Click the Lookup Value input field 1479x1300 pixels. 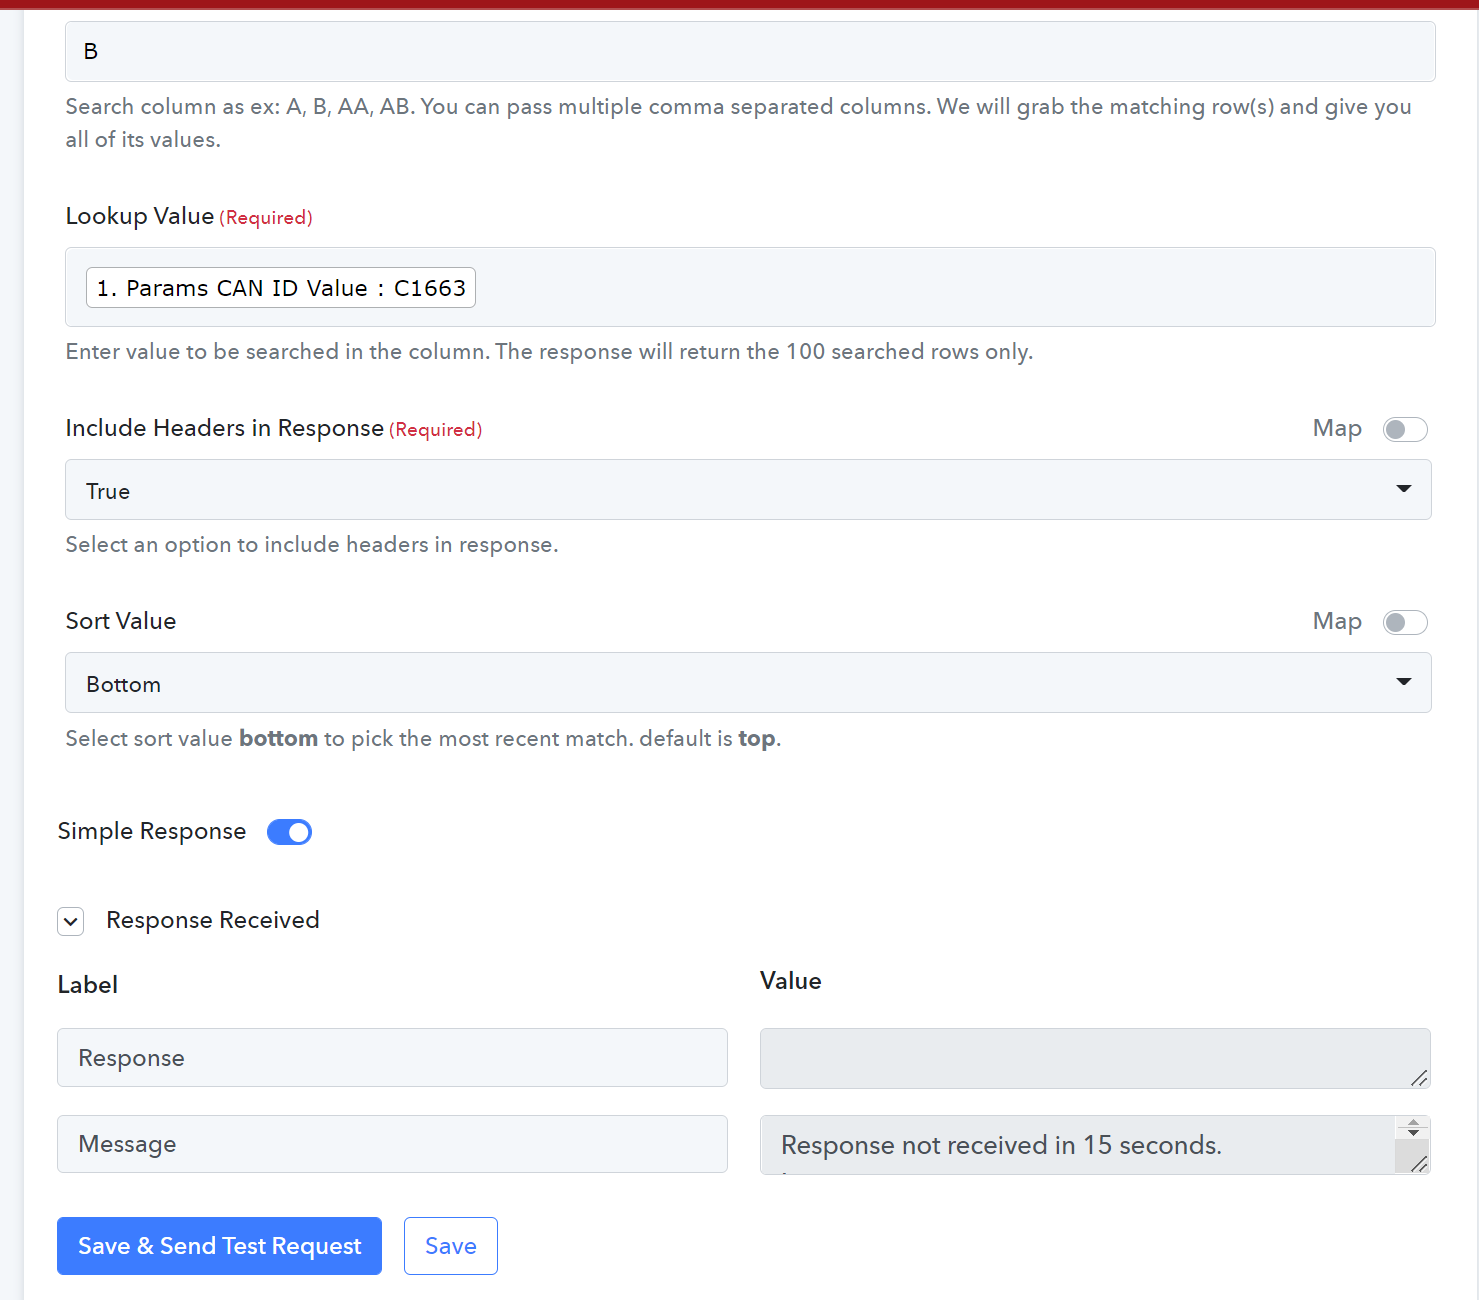750,287
